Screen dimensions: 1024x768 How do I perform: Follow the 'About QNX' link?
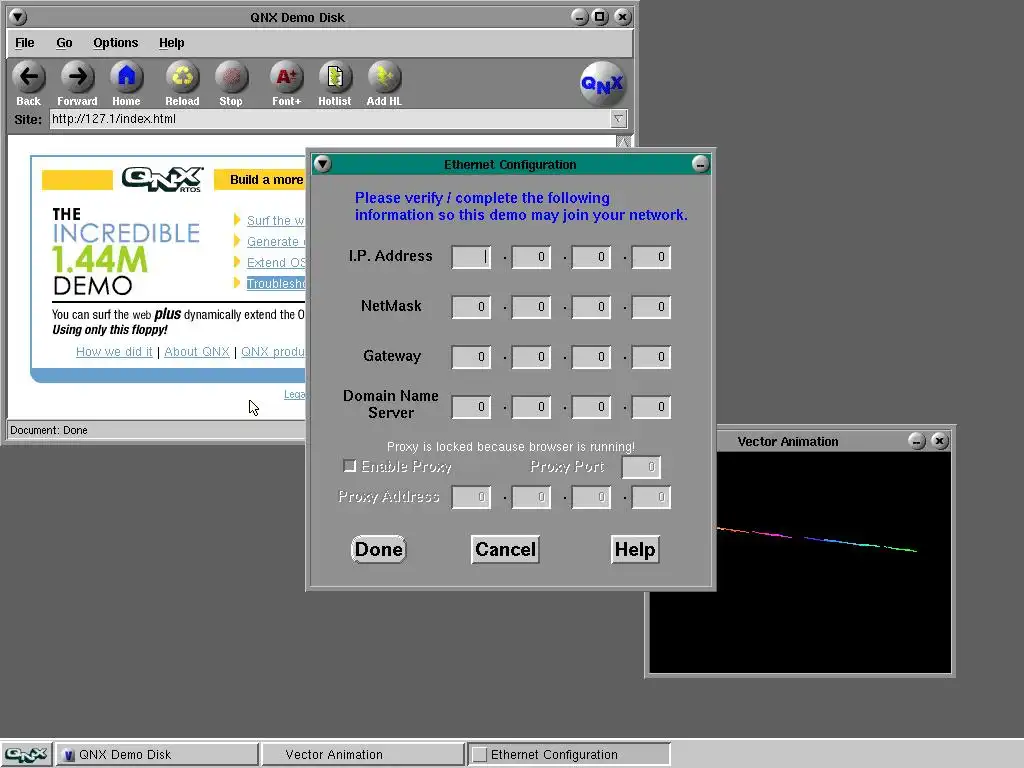coord(197,351)
